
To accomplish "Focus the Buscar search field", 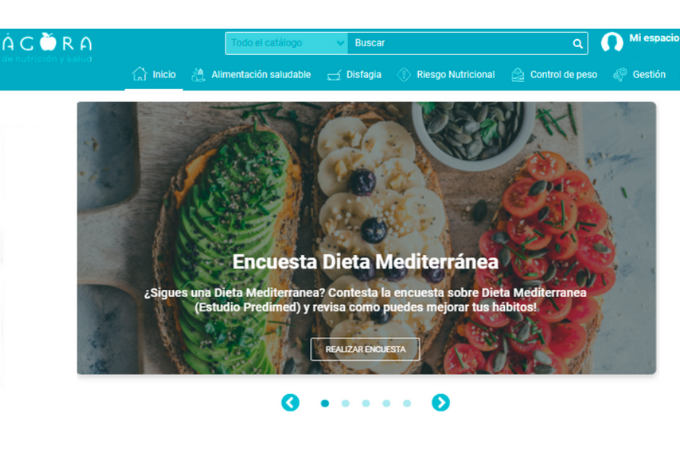I will [x=461, y=43].
